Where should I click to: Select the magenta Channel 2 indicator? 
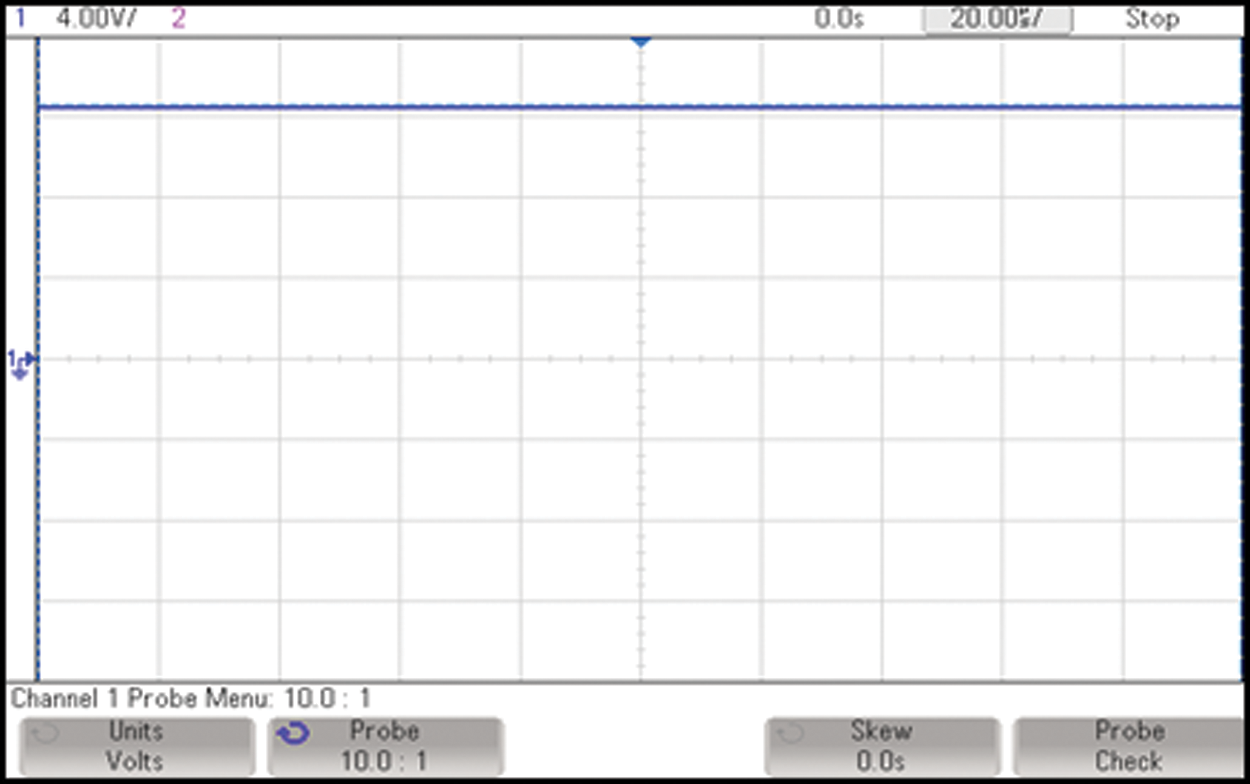pyautogui.click(x=178, y=18)
